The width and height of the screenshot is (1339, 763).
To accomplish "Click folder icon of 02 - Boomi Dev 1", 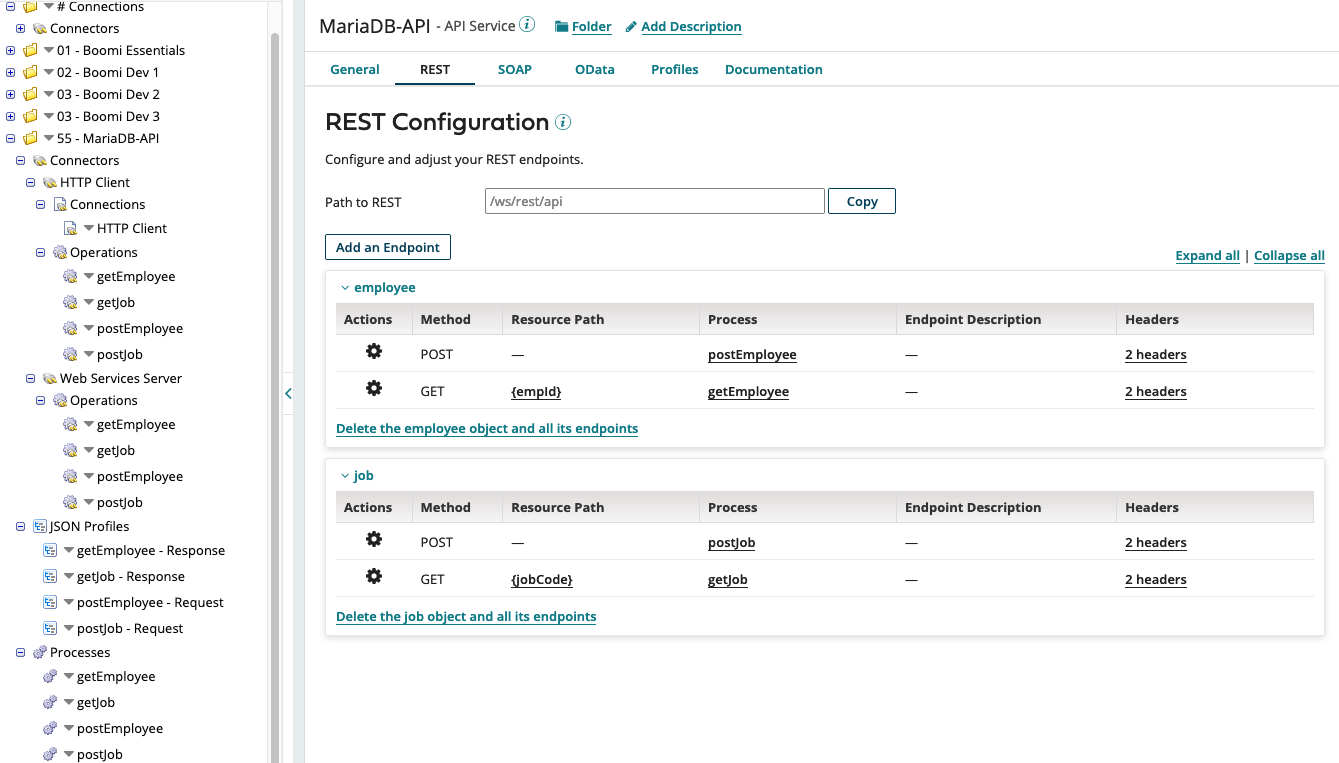I will 30,72.
